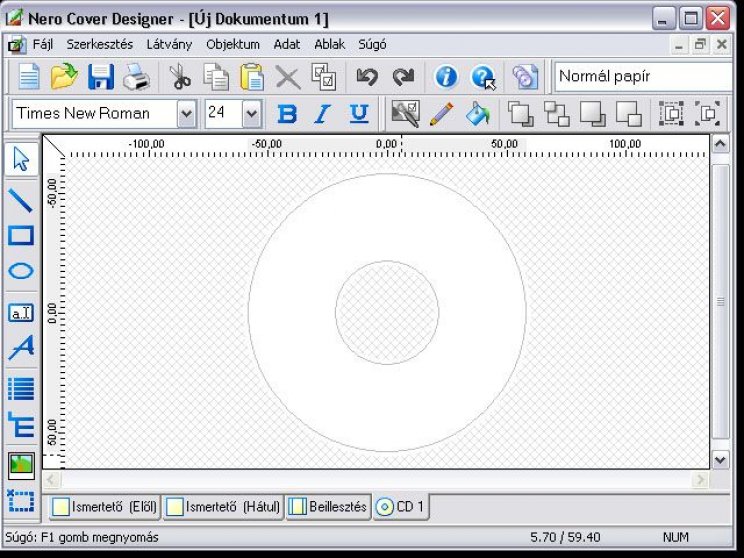Viewport: 744px width, 558px height.
Task: Open the background properties brush icon
Action: pos(405,114)
